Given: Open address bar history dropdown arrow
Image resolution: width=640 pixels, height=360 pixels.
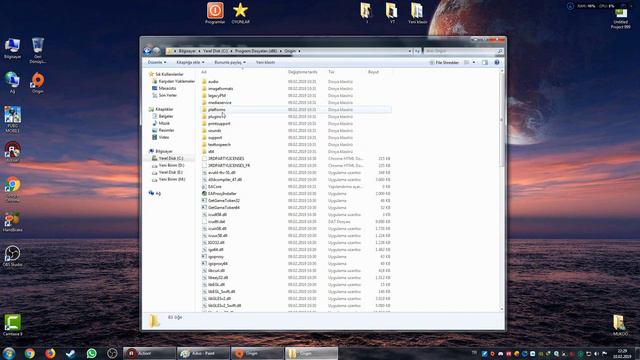Looking at the screenshot, I should coord(410,51).
